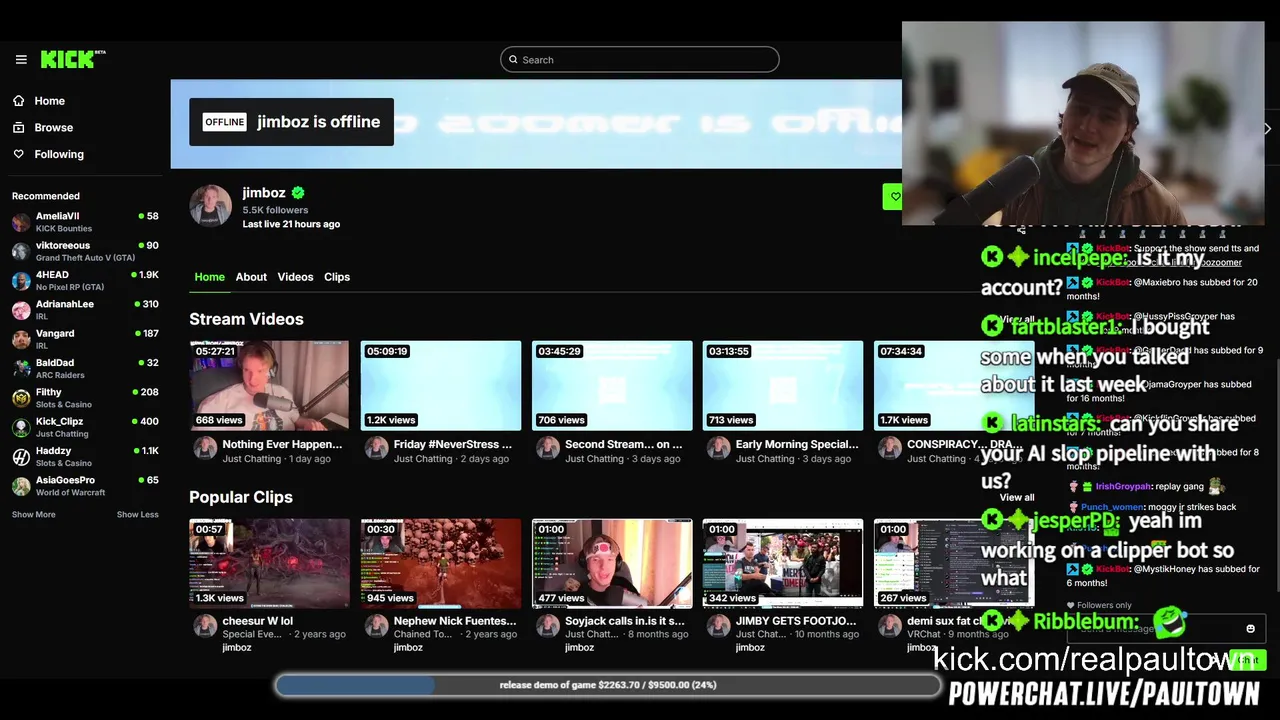
Task: Open Nothing Ever Happen video title
Action: [282, 444]
